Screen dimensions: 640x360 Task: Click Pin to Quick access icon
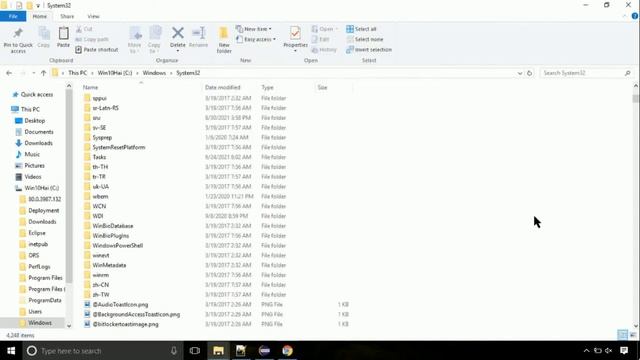click(x=18, y=33)
